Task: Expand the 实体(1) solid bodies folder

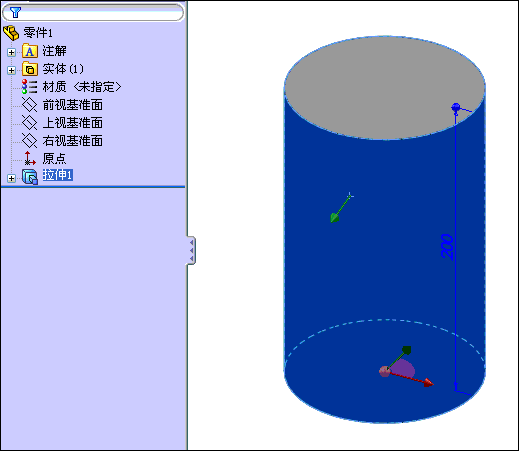Action: tap(11, 70)
